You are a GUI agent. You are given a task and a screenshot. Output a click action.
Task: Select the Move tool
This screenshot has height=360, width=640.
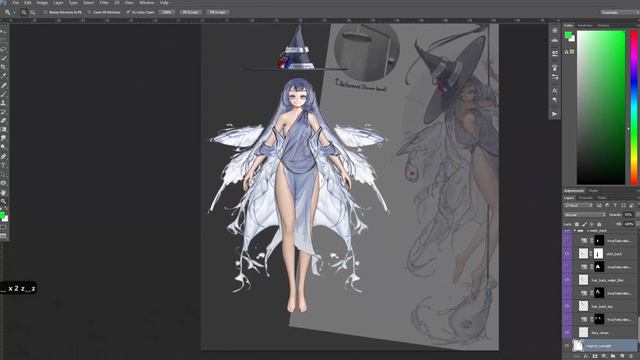pos(4,31)
